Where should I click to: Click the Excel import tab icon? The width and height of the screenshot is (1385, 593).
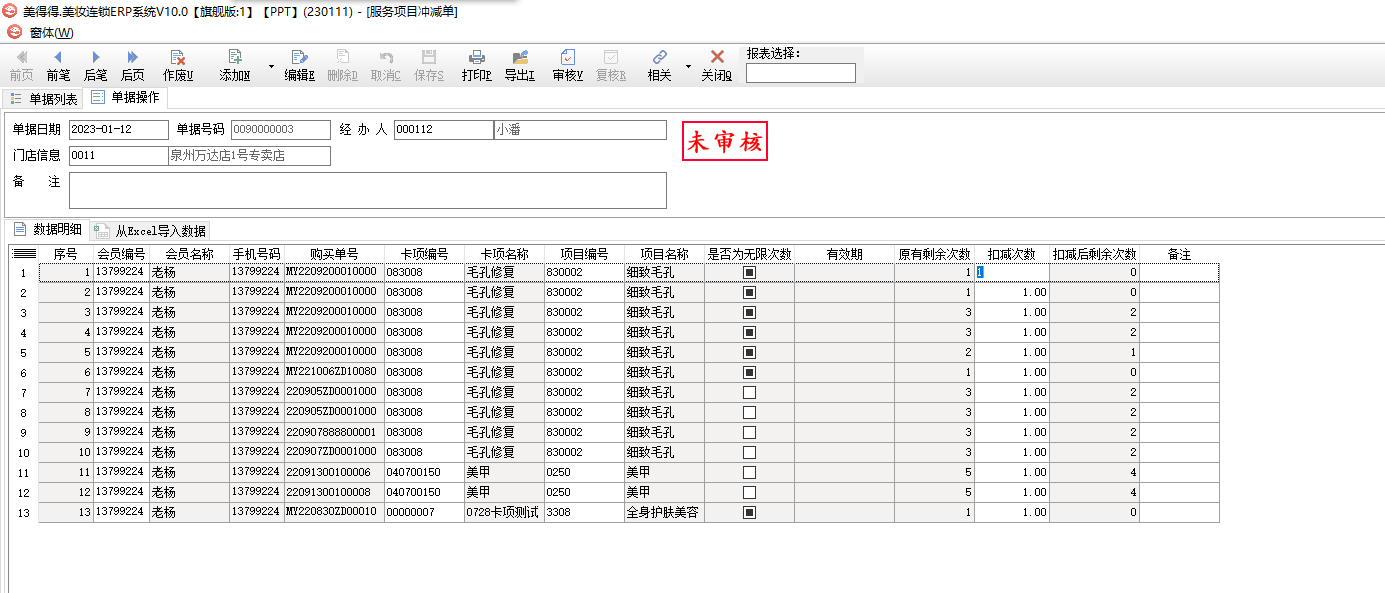(102, 231)
